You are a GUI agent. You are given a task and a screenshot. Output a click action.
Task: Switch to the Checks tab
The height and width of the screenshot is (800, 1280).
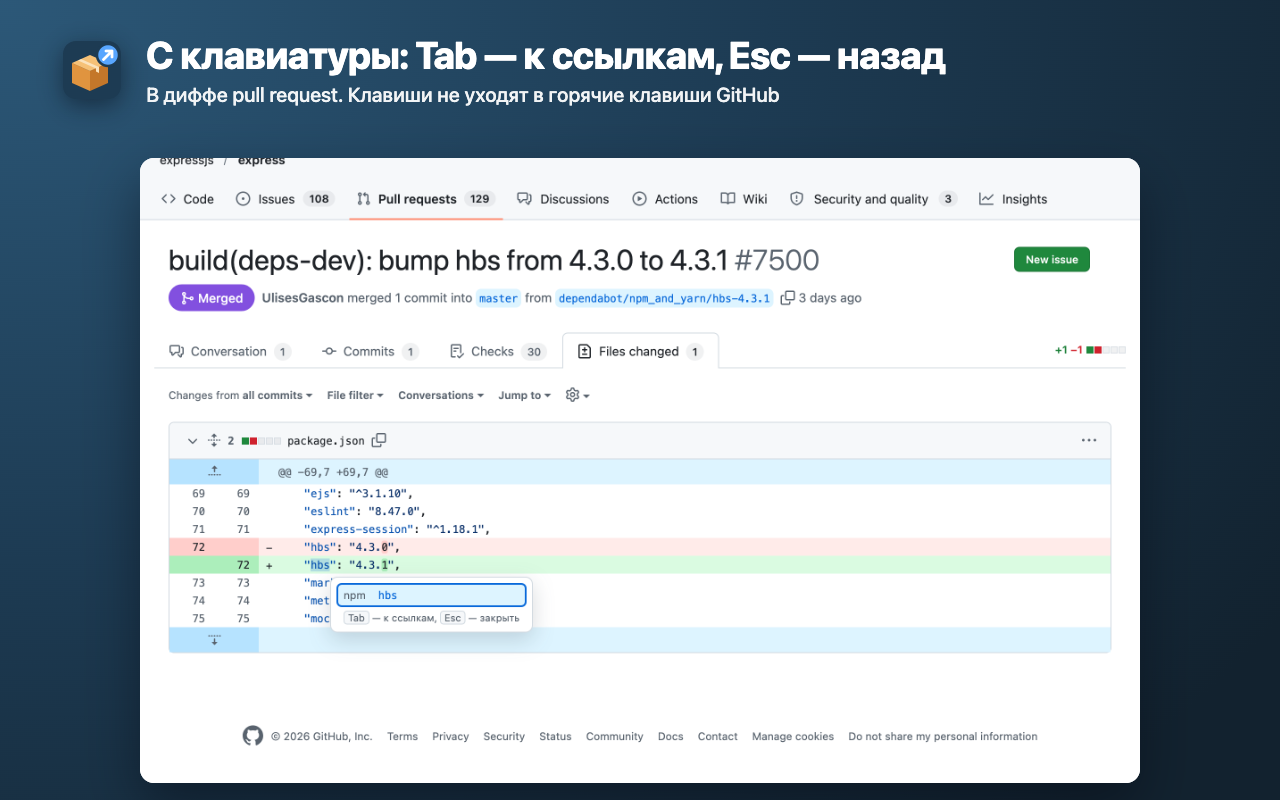point(497,351)
